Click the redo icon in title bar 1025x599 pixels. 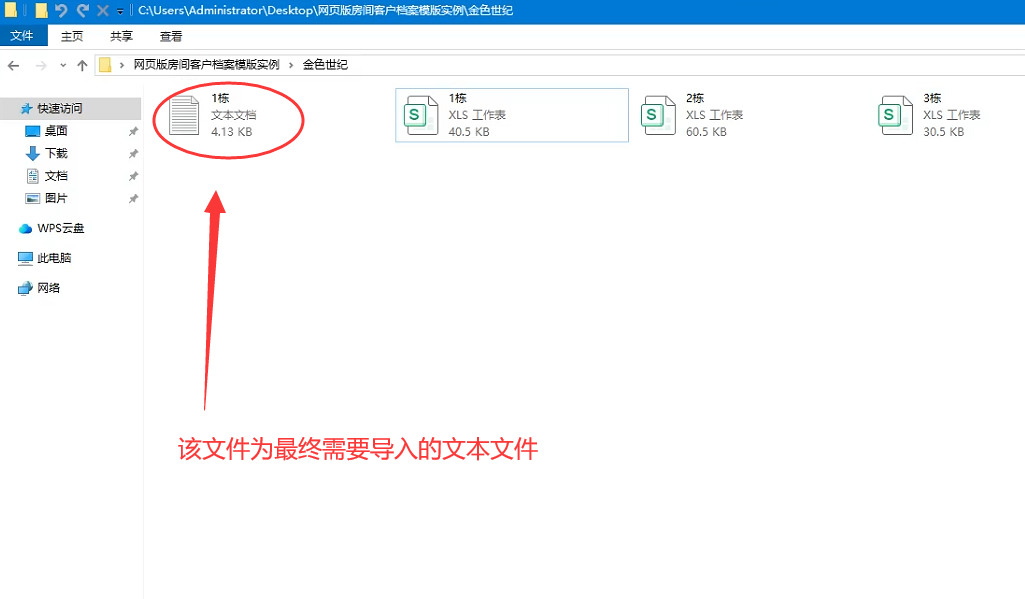(82, 11)
